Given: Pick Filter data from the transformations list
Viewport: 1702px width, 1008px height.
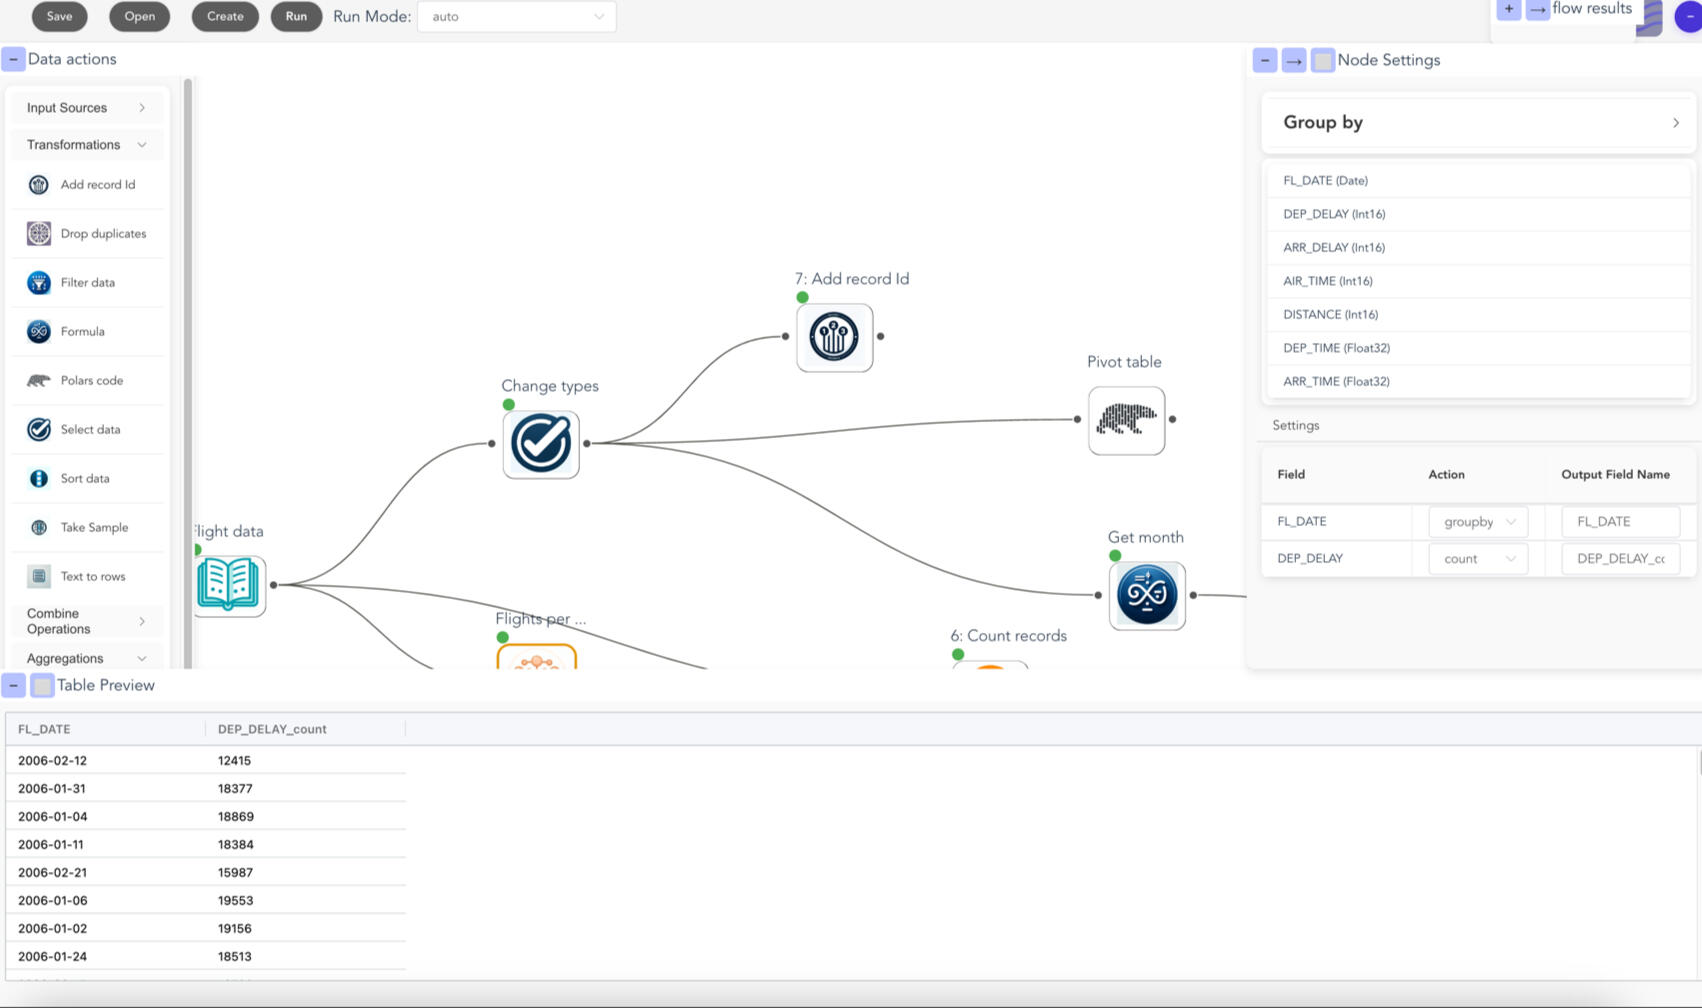Looking at the screenshot, I should [x=87, y=283].
